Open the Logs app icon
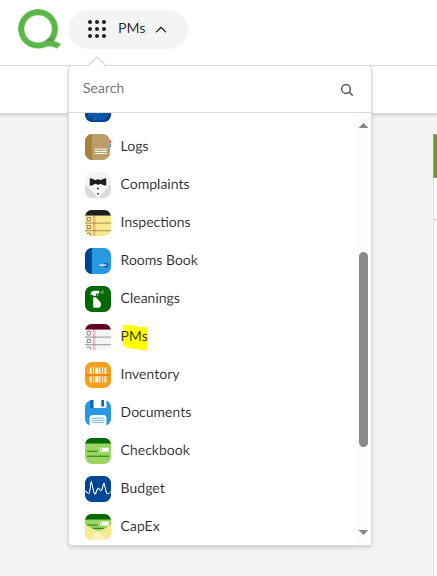Viewport: 437px width, 576px height. [98, 147]
